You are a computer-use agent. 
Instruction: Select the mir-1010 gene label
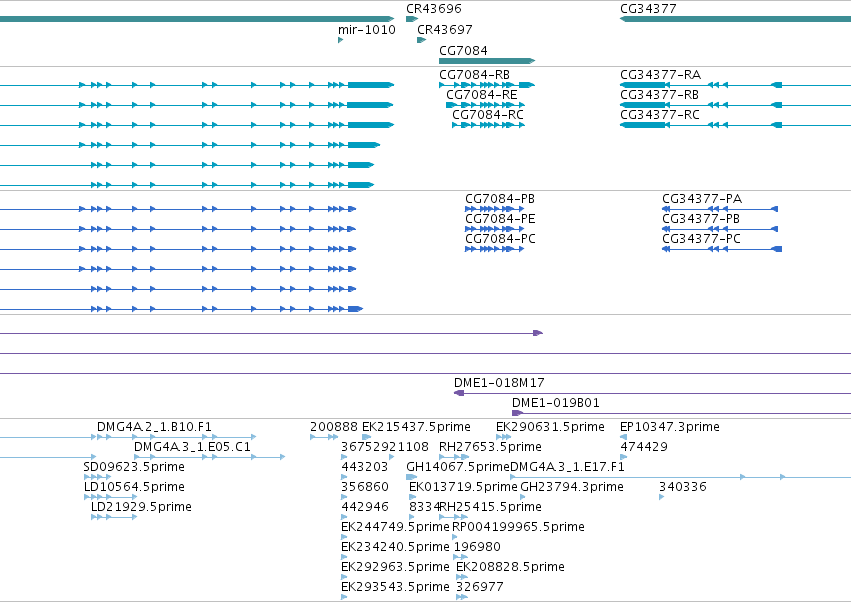click(x=366, y=30)
